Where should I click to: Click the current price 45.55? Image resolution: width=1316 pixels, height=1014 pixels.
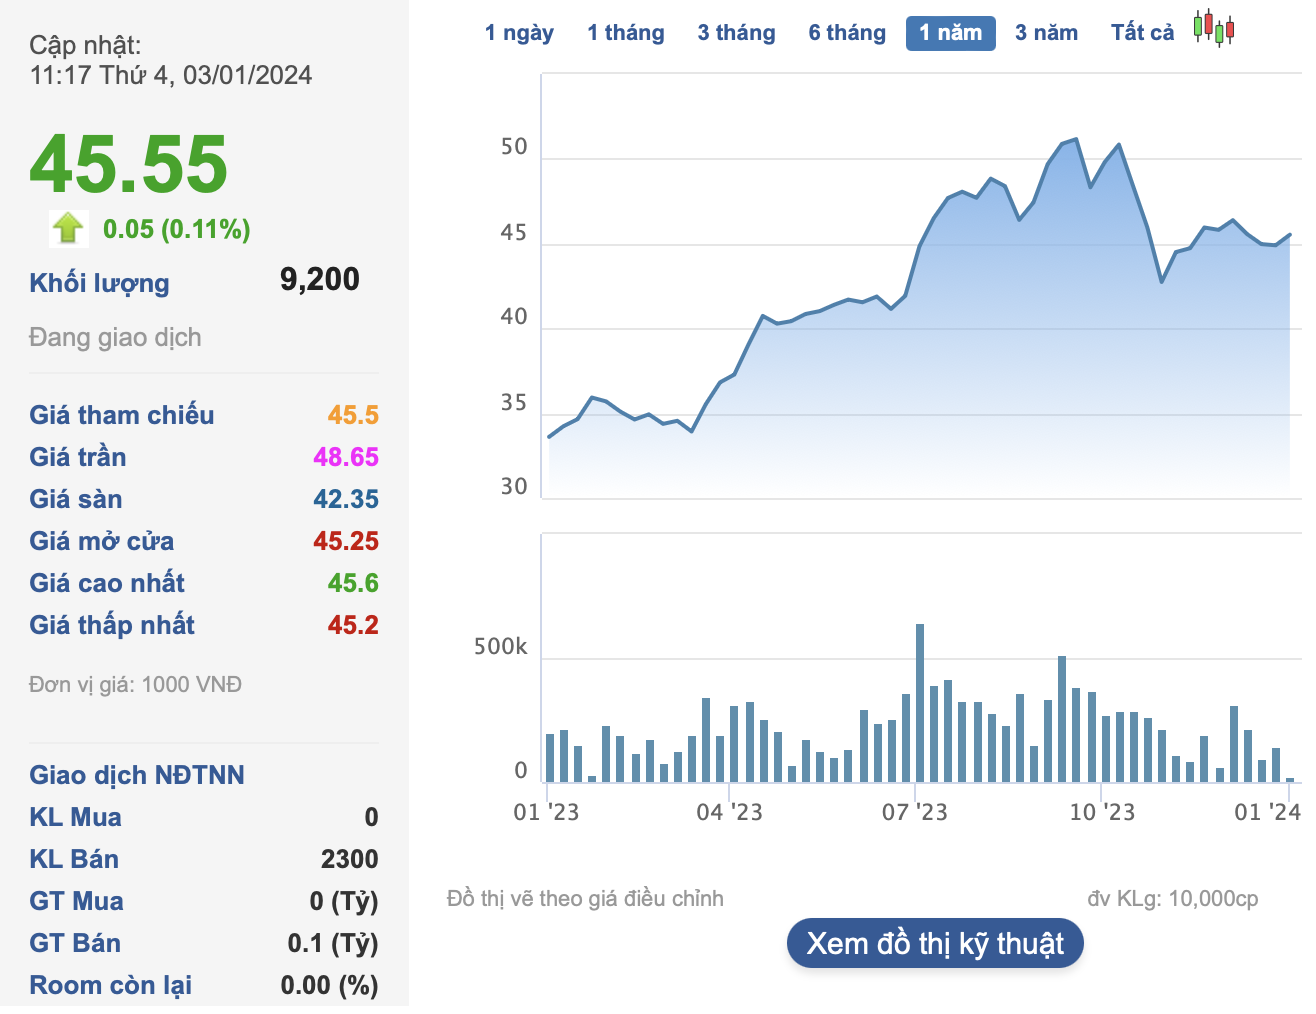(129, 164)
